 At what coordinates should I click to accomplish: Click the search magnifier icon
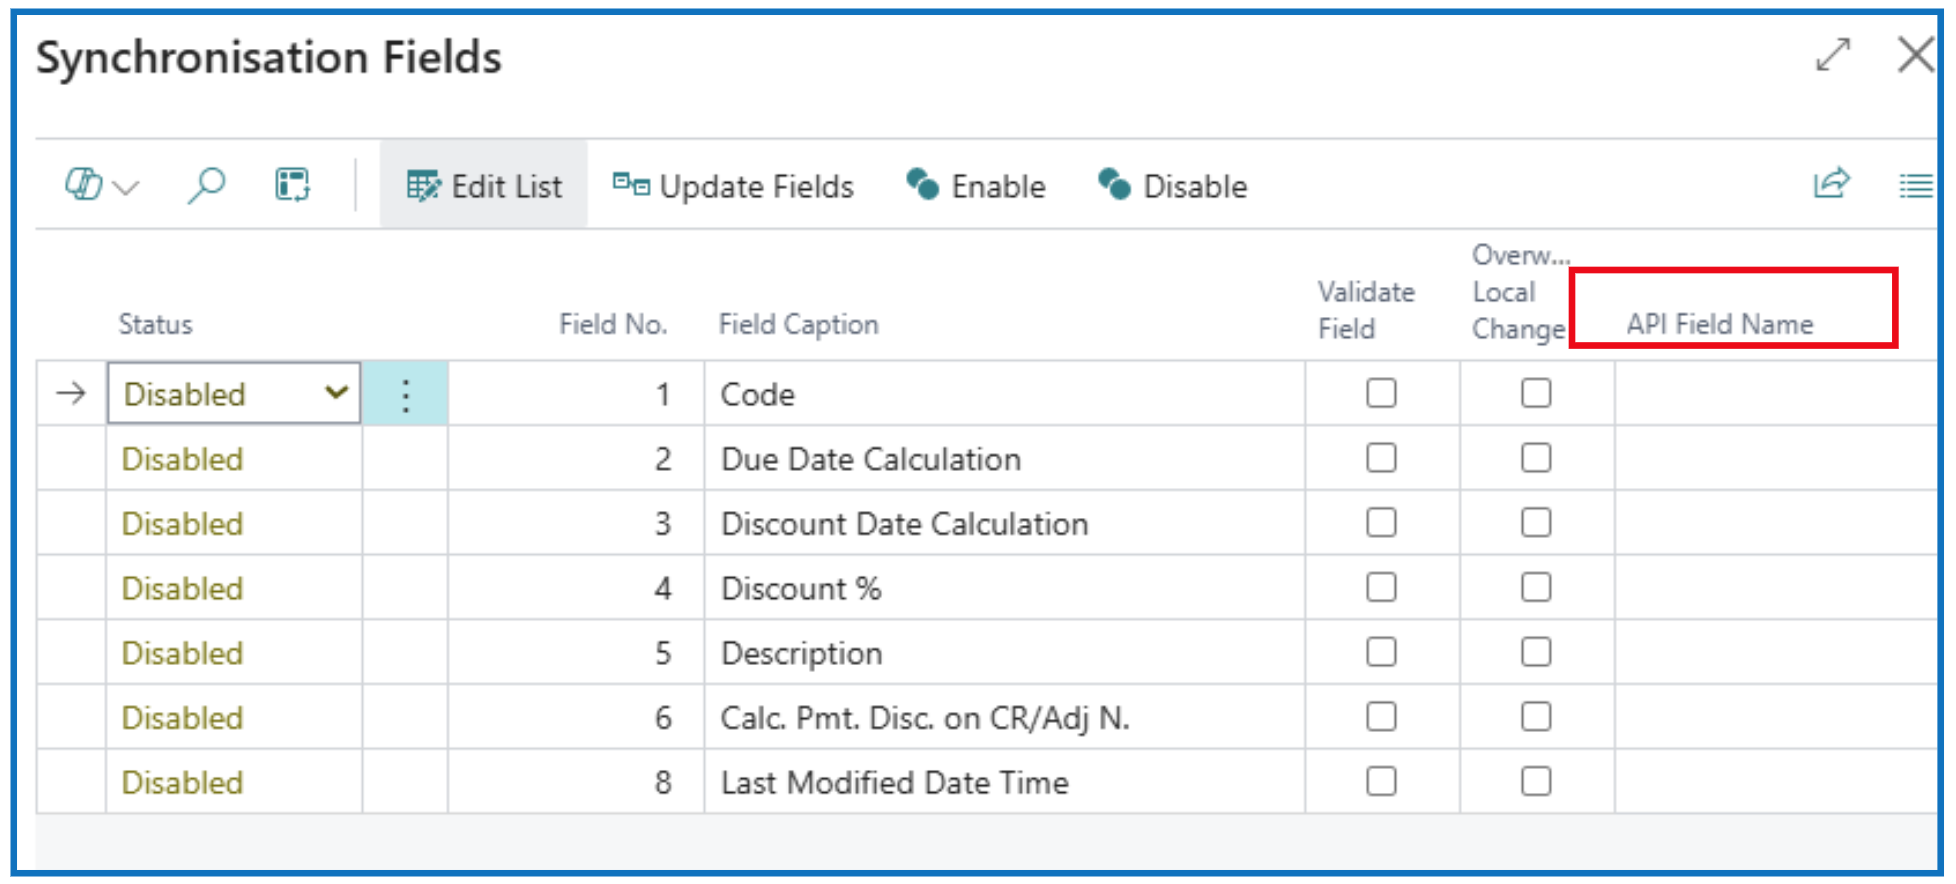coord(206,185)
